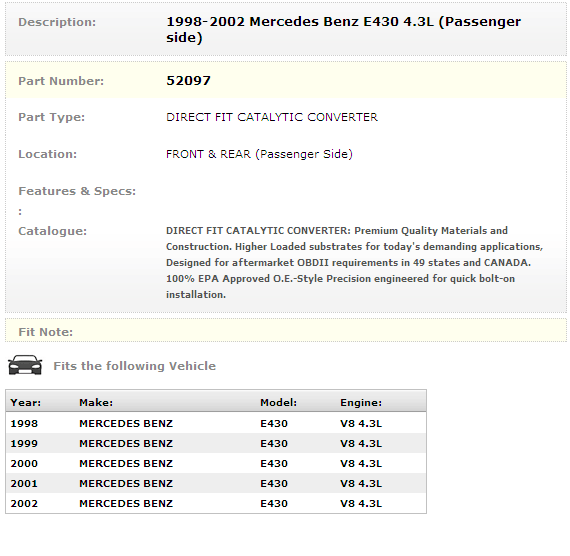This screenshot has height=556, width=570.
Task: Click DIRECT FIT CATALYTIC CONVERTER part type text
Action: [272, 117]
